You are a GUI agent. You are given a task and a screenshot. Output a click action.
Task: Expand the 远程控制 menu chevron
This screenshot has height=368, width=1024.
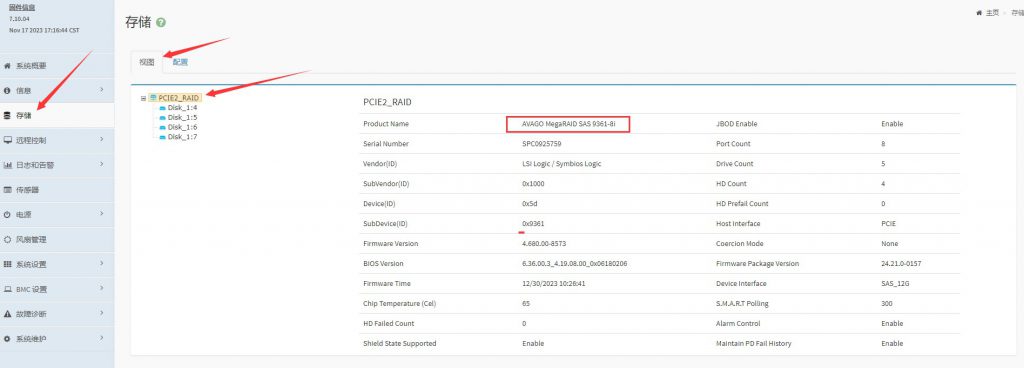(x=101, y=139)
